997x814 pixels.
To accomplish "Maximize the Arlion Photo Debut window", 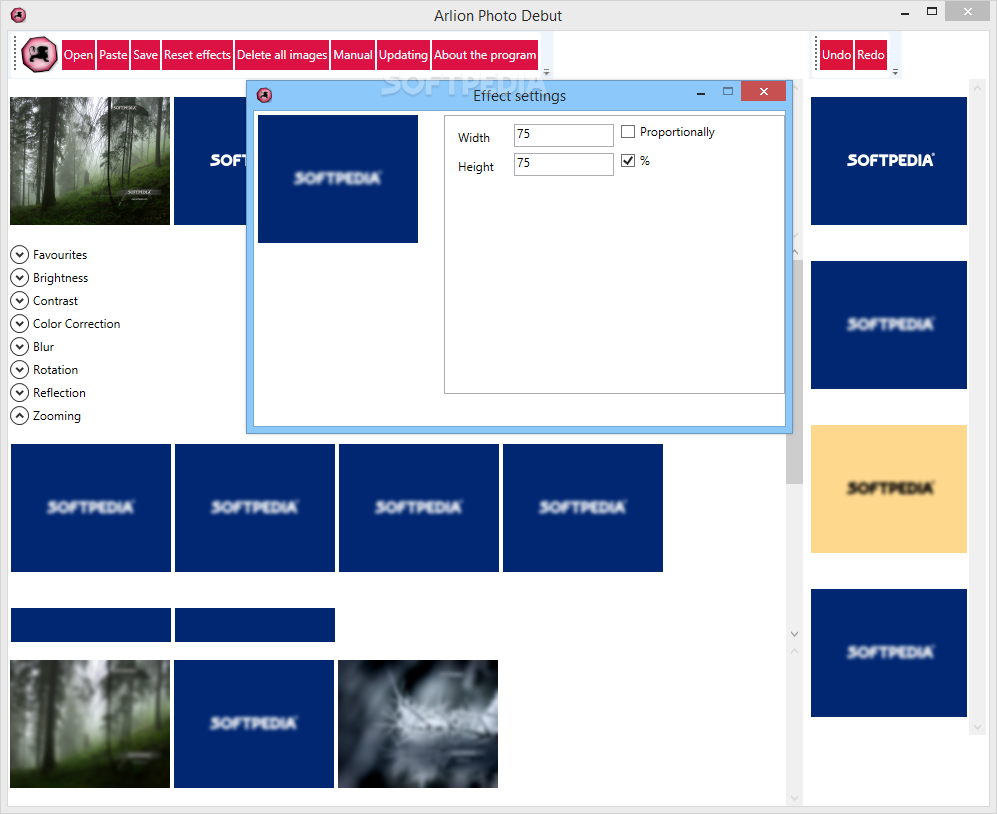I will (932, 11).
